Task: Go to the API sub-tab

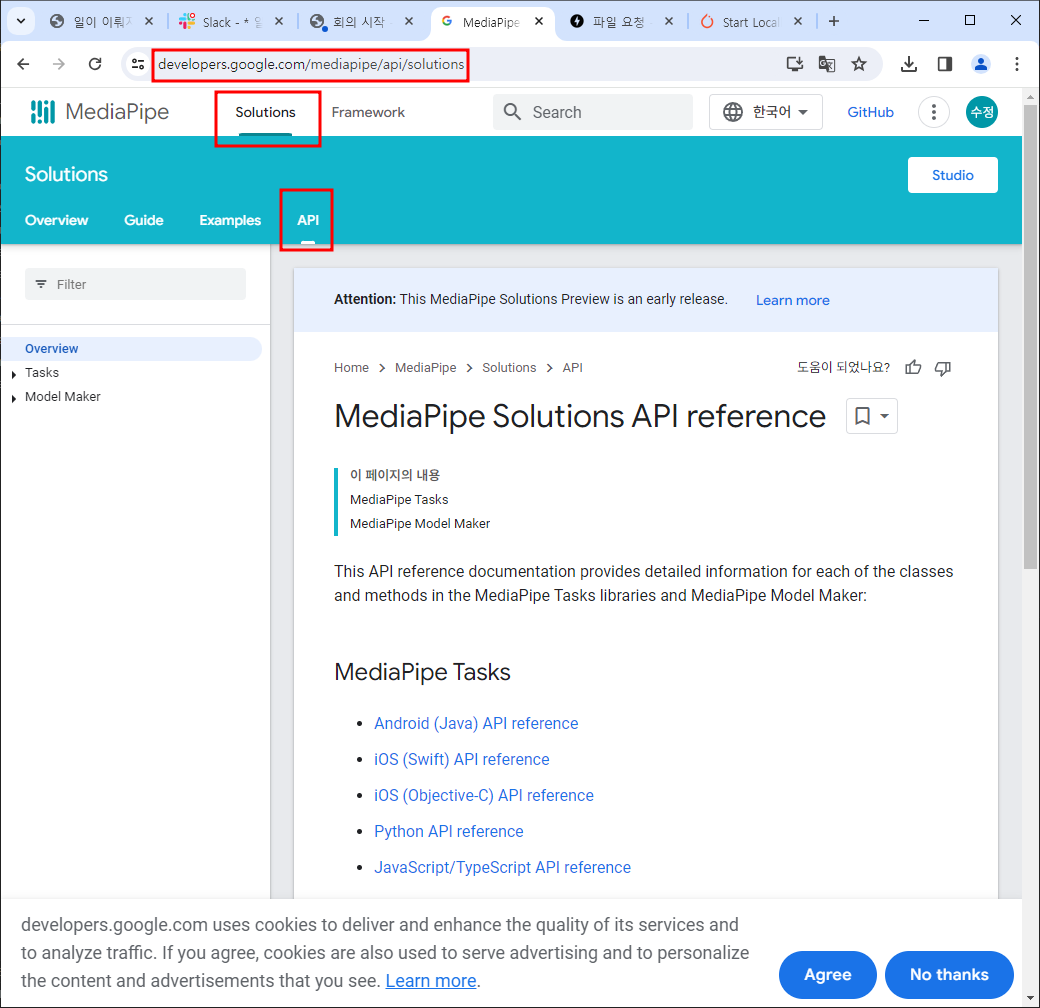Action: coord(308,220)
